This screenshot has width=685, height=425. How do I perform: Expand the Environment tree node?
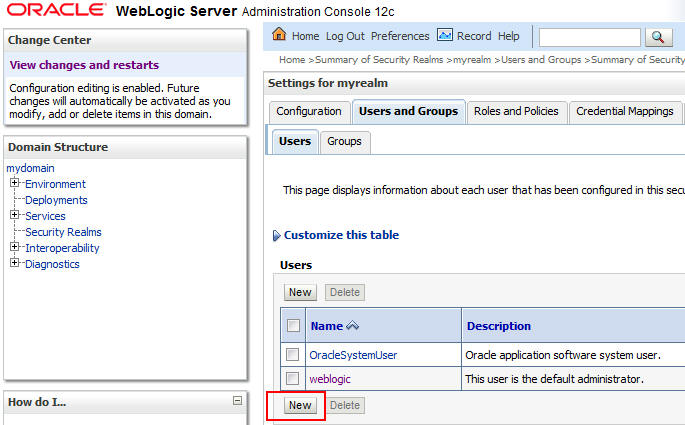pos(14,183)
